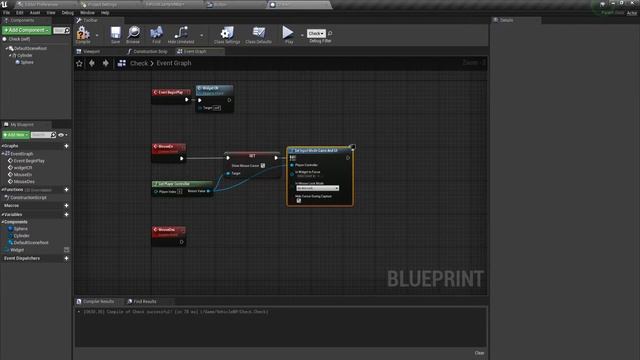Add a variable with the Variables plus icon
640x360 pixels.
[x=66, y=214]
